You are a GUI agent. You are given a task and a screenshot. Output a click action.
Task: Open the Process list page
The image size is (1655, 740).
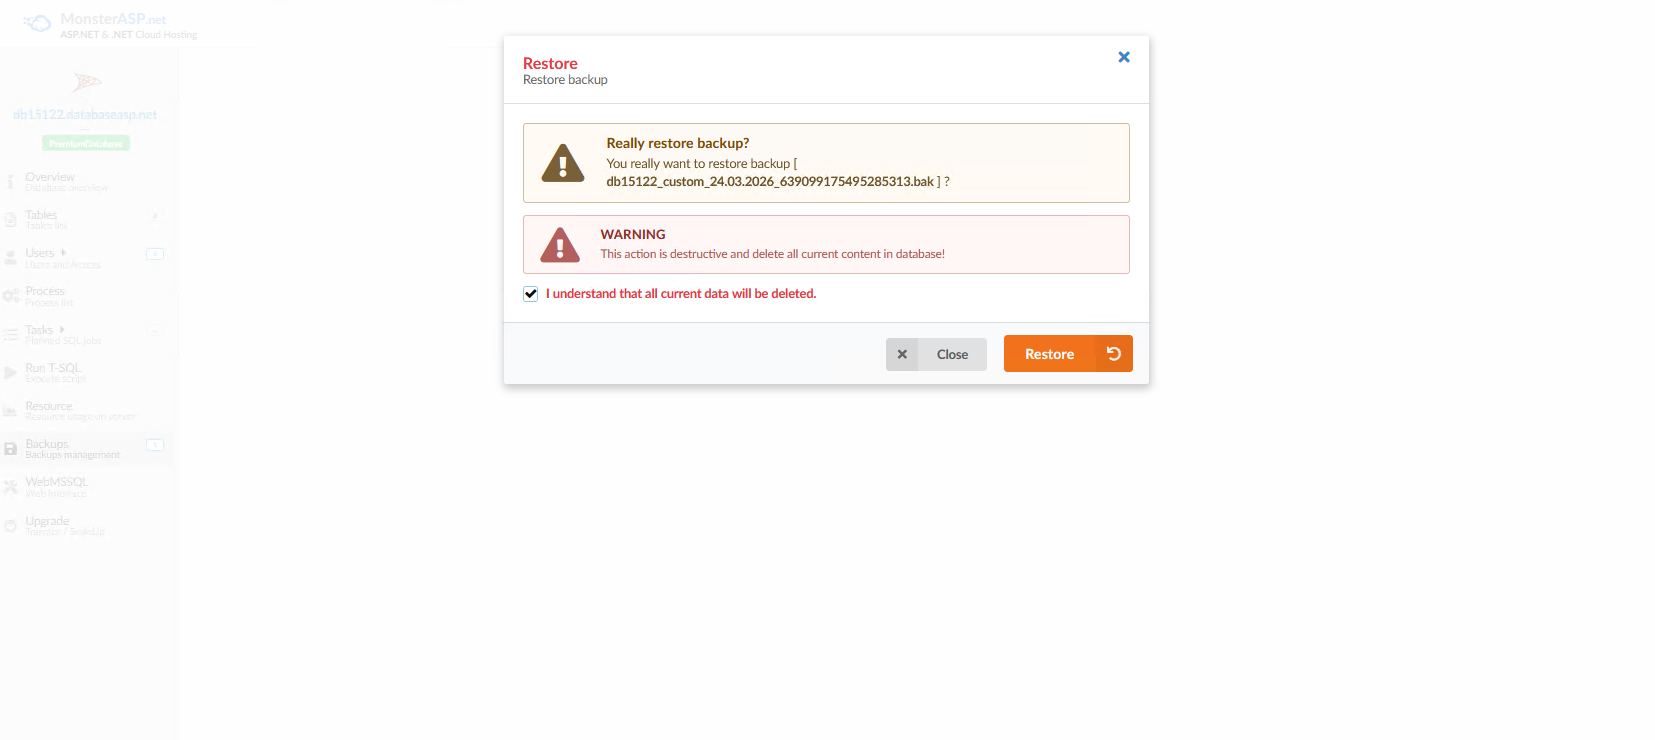[44, 295]
